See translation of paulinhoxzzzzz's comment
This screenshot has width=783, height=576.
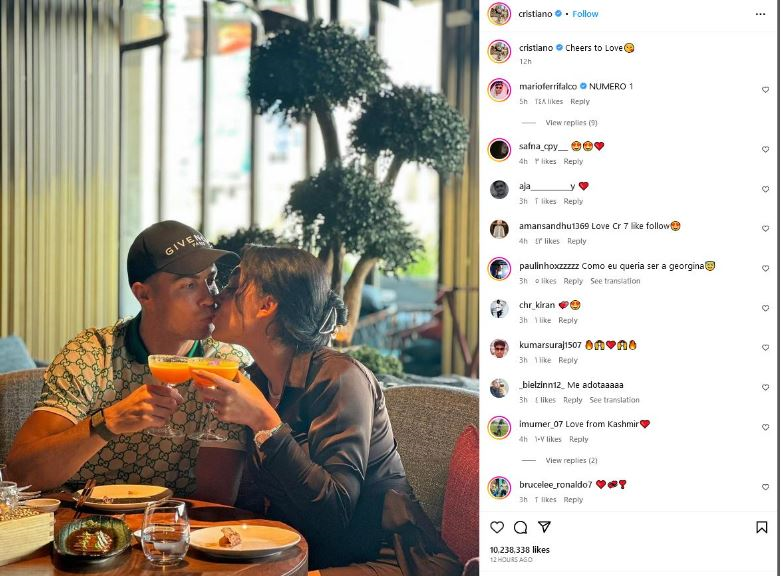(x=615, y=281)
